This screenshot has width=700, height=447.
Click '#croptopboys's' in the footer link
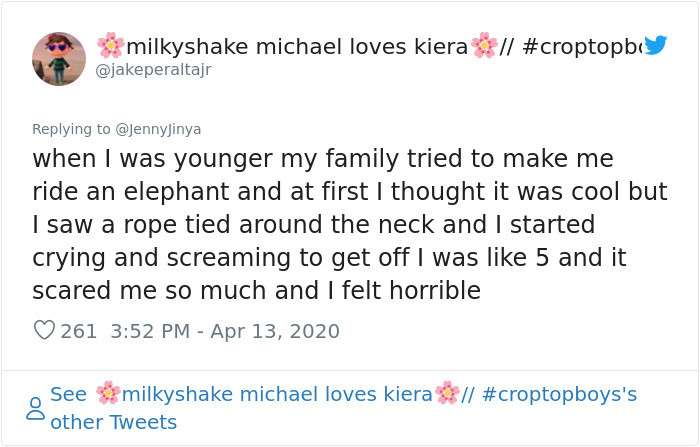click(x=559, y=394)
